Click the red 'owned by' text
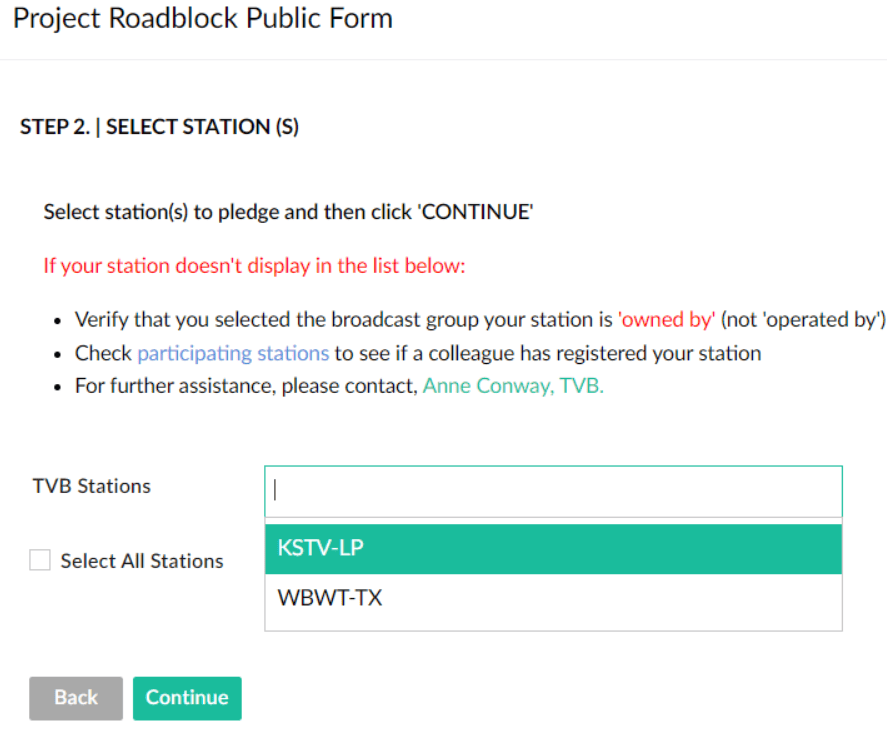 pos(667,321)
